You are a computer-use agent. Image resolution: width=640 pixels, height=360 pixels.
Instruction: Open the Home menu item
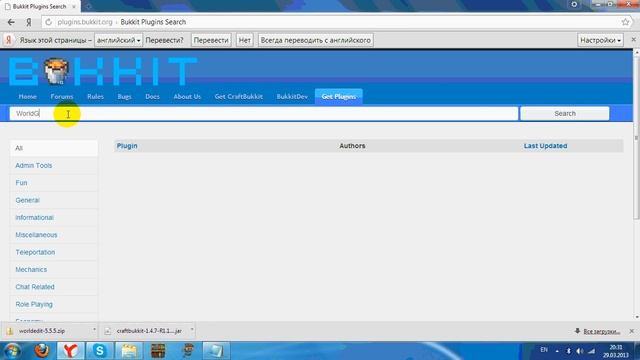(x=27, y=96)
